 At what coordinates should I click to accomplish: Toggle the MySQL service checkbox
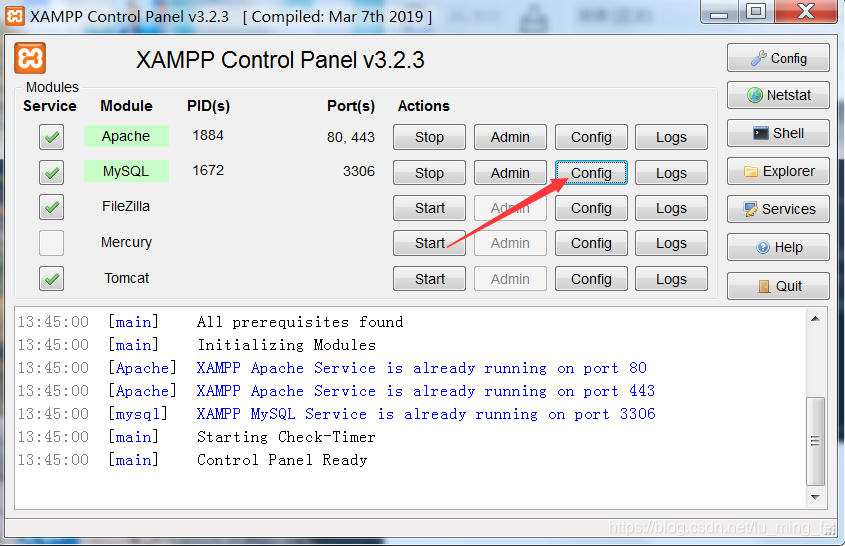click(x=51, y=172)
